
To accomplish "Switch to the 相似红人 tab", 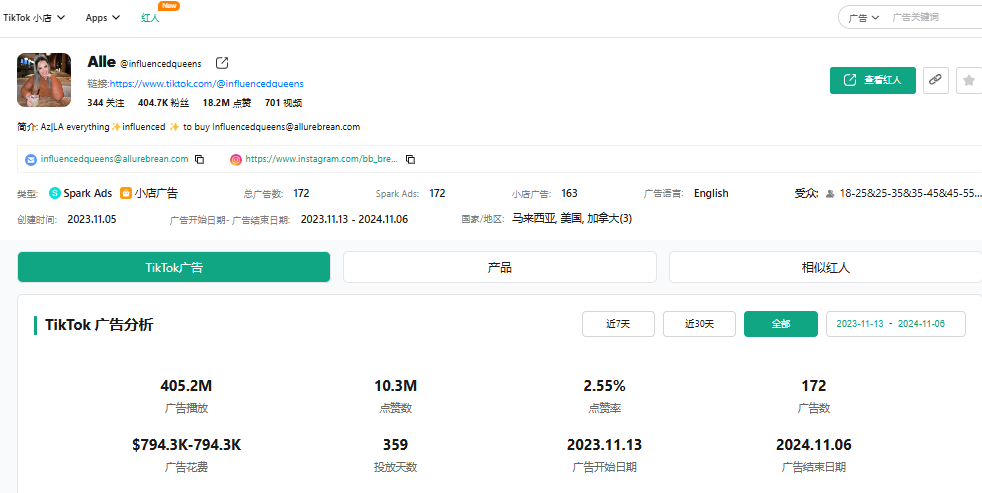I will click(825, 267).
